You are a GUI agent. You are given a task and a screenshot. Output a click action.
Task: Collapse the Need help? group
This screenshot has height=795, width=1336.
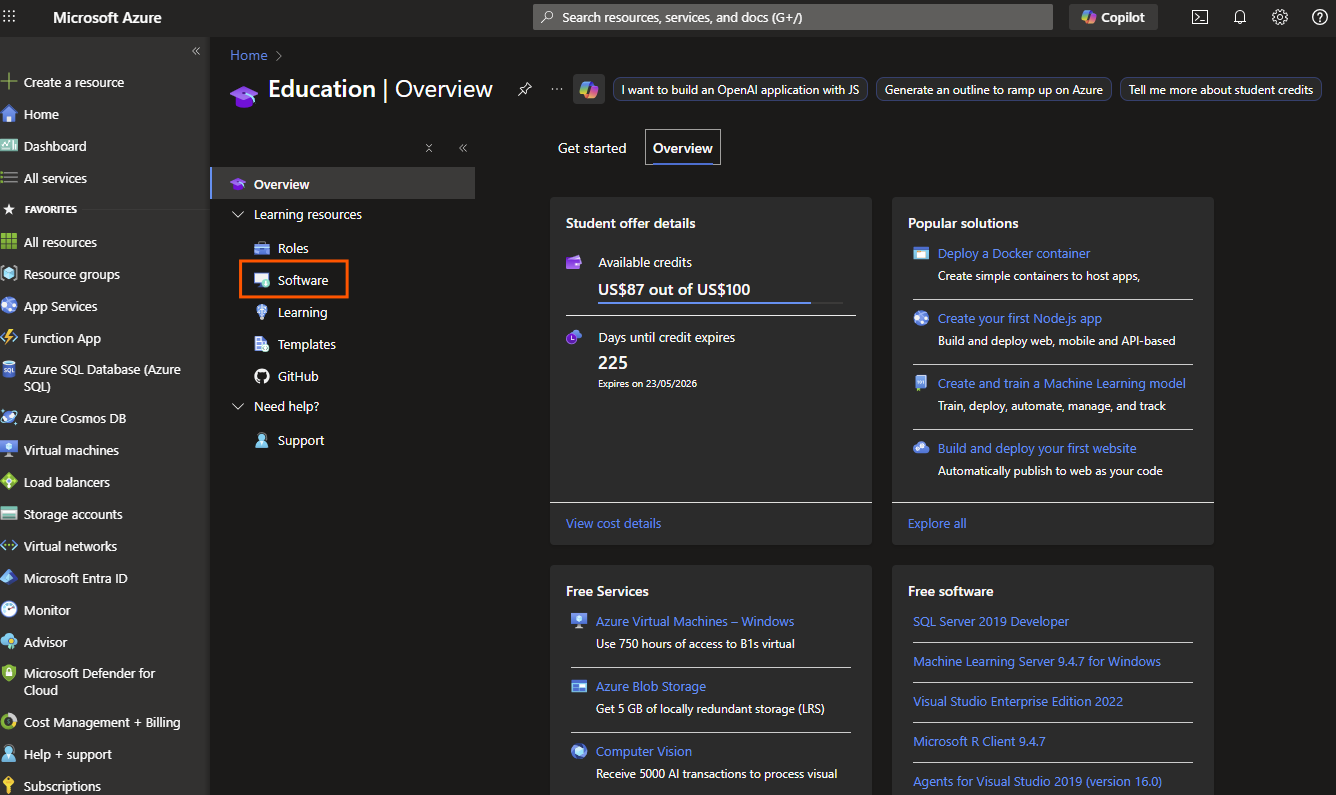[x=238, y=407]
